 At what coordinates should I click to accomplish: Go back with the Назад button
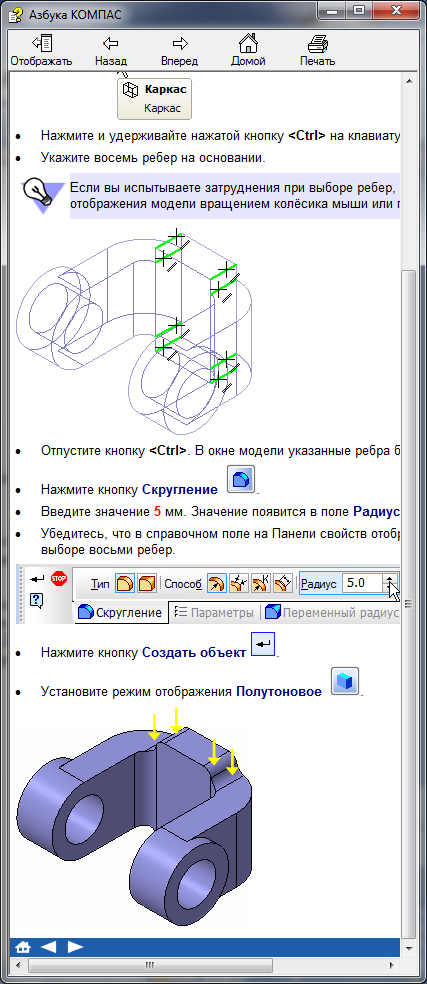coord(111,51)
